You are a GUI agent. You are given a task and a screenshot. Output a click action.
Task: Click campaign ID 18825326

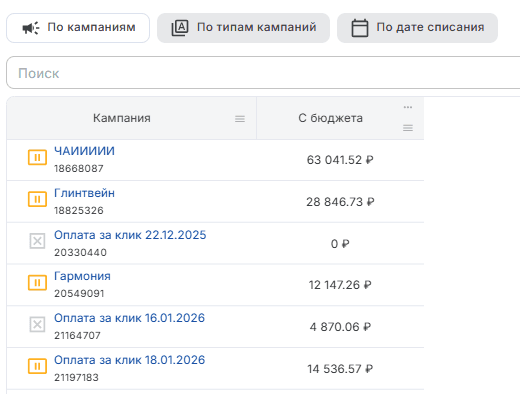[x=79, y=211]
